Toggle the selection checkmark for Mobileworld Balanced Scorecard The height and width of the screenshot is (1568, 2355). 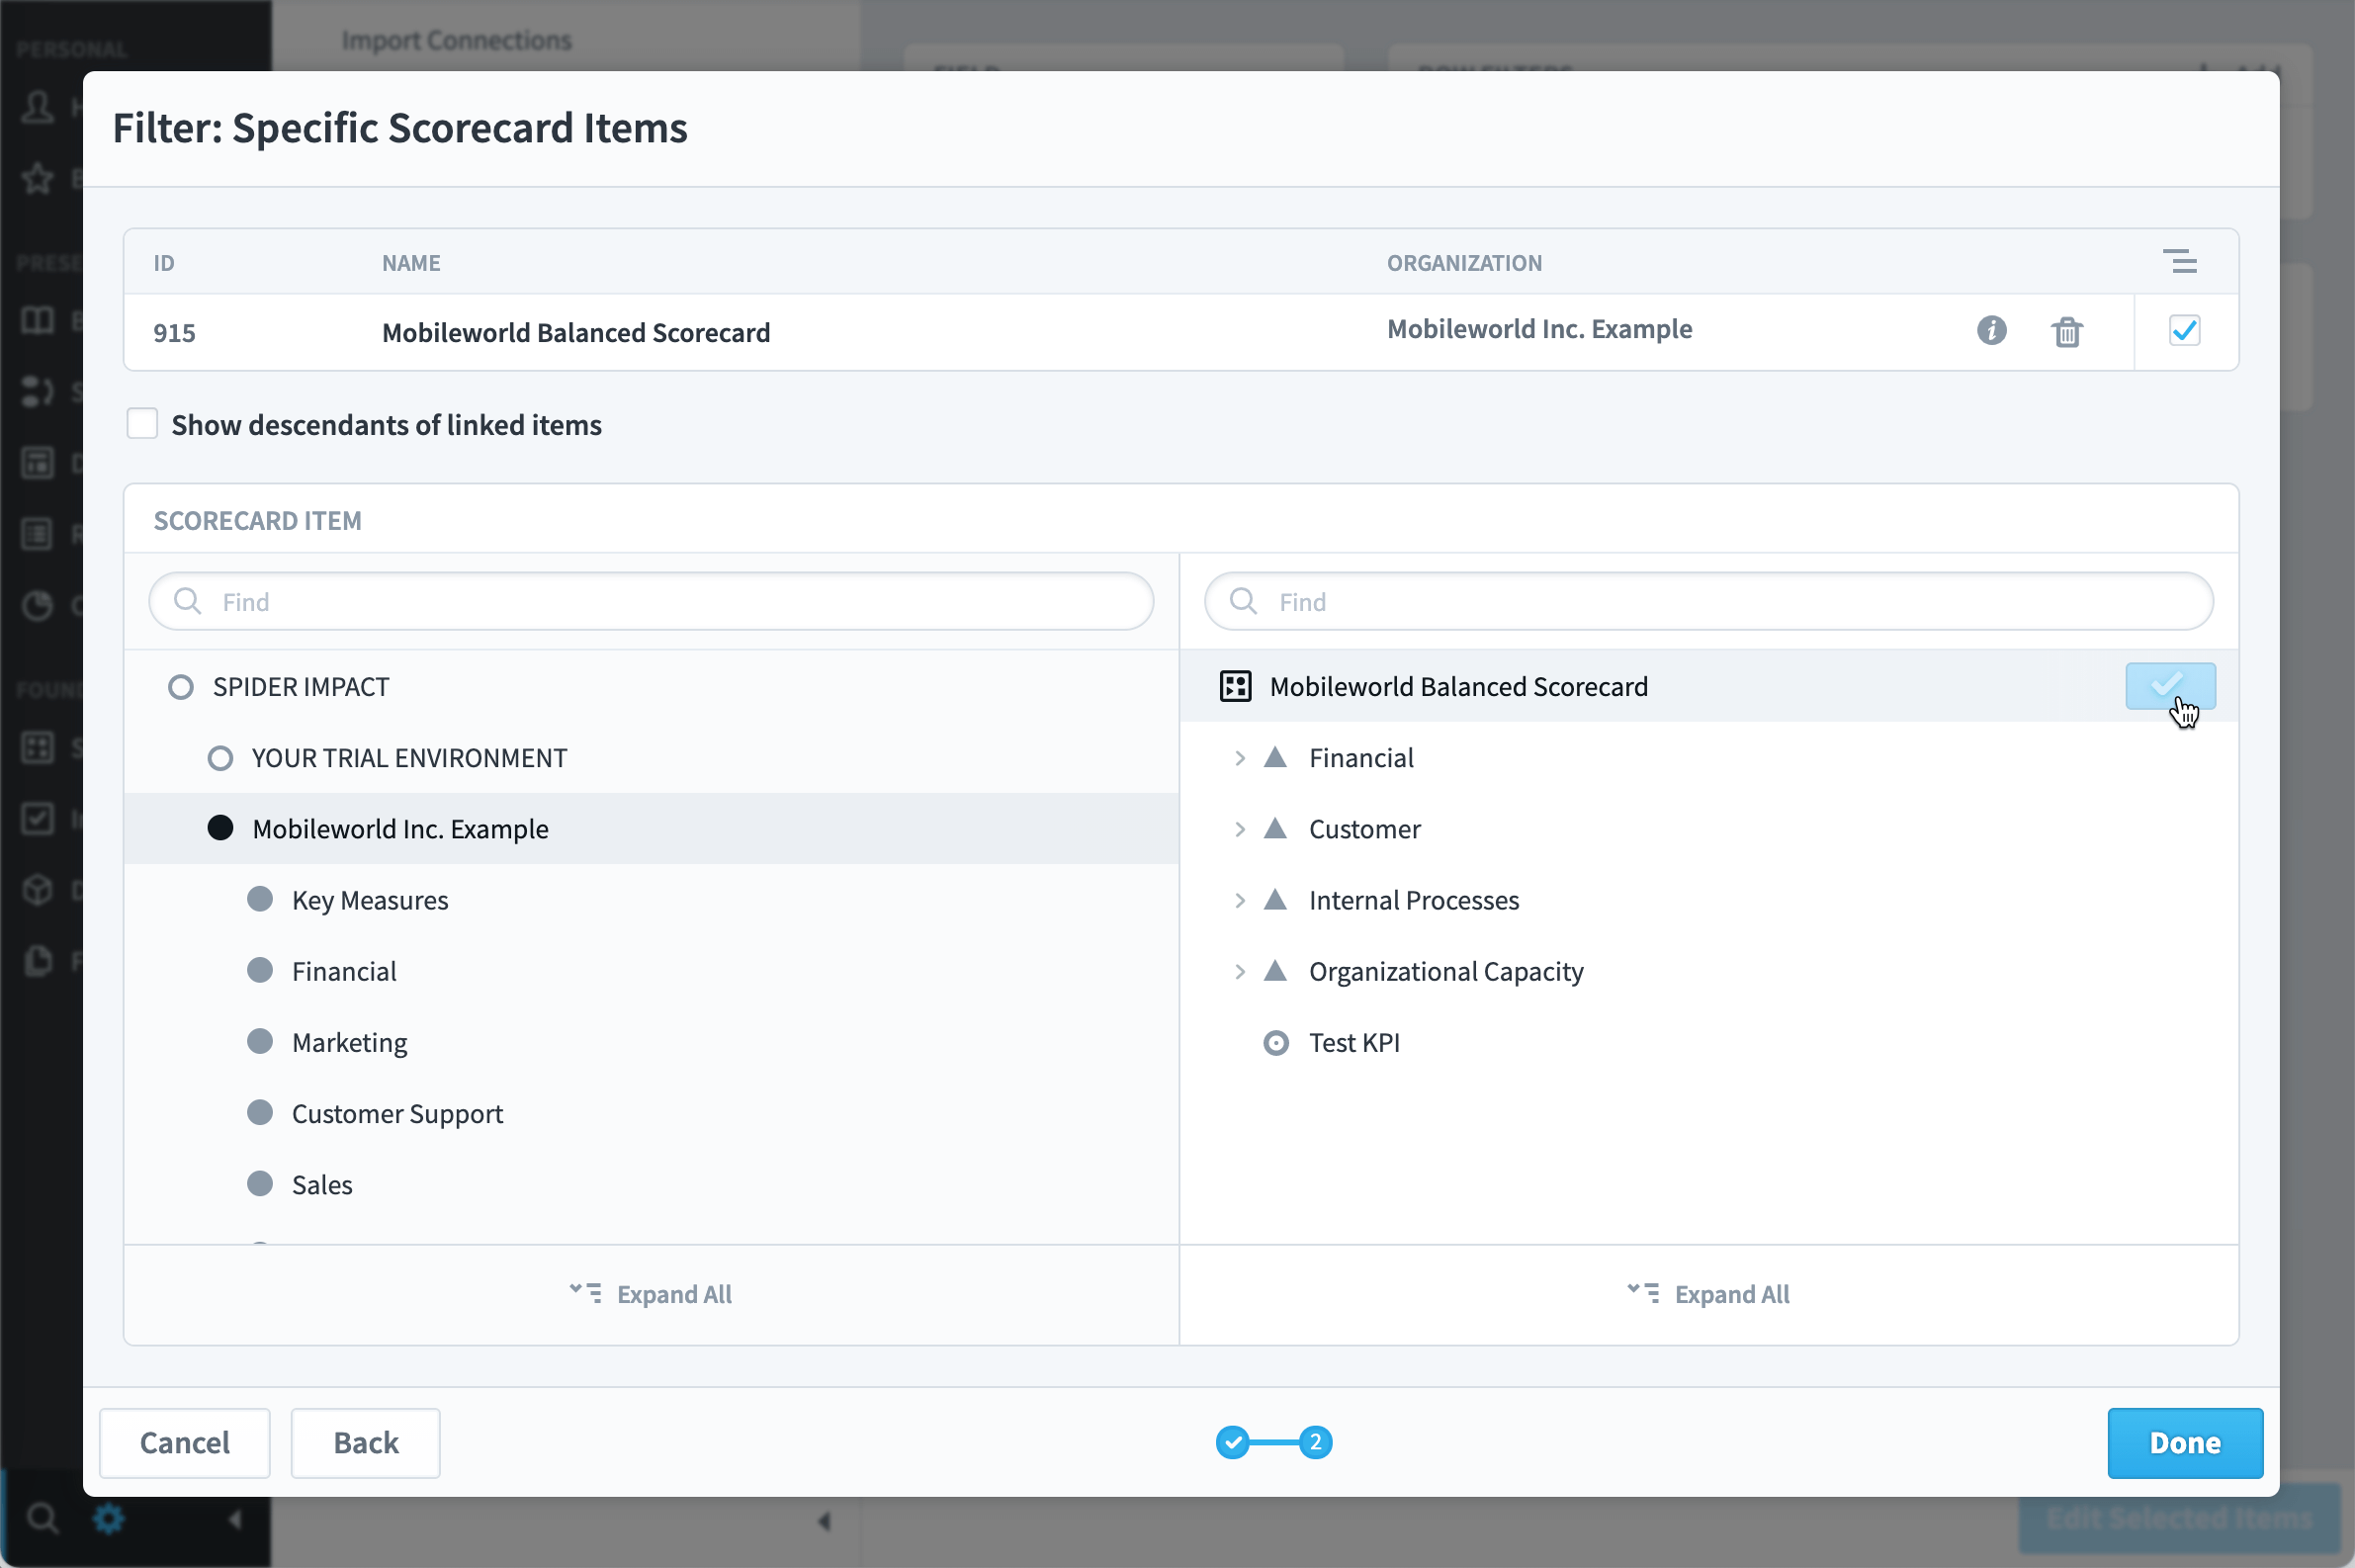point(2170,686)
